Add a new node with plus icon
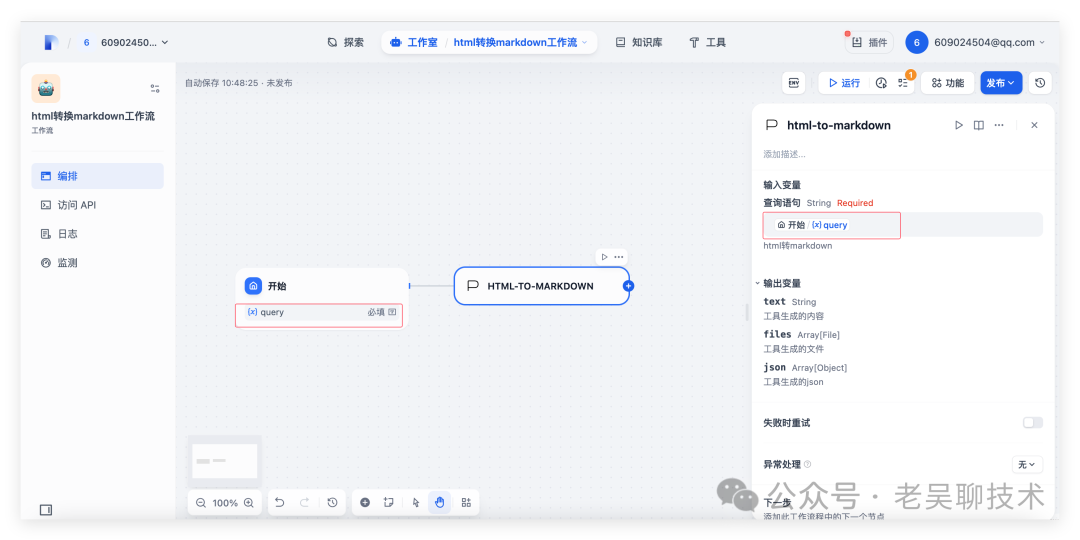The width and height of the screenshot is (1080, 540). pyautogui.click(x=365, y=503)
